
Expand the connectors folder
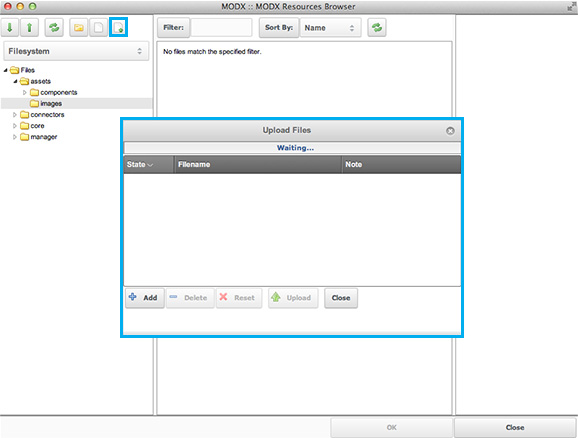(x=15, y=115)
